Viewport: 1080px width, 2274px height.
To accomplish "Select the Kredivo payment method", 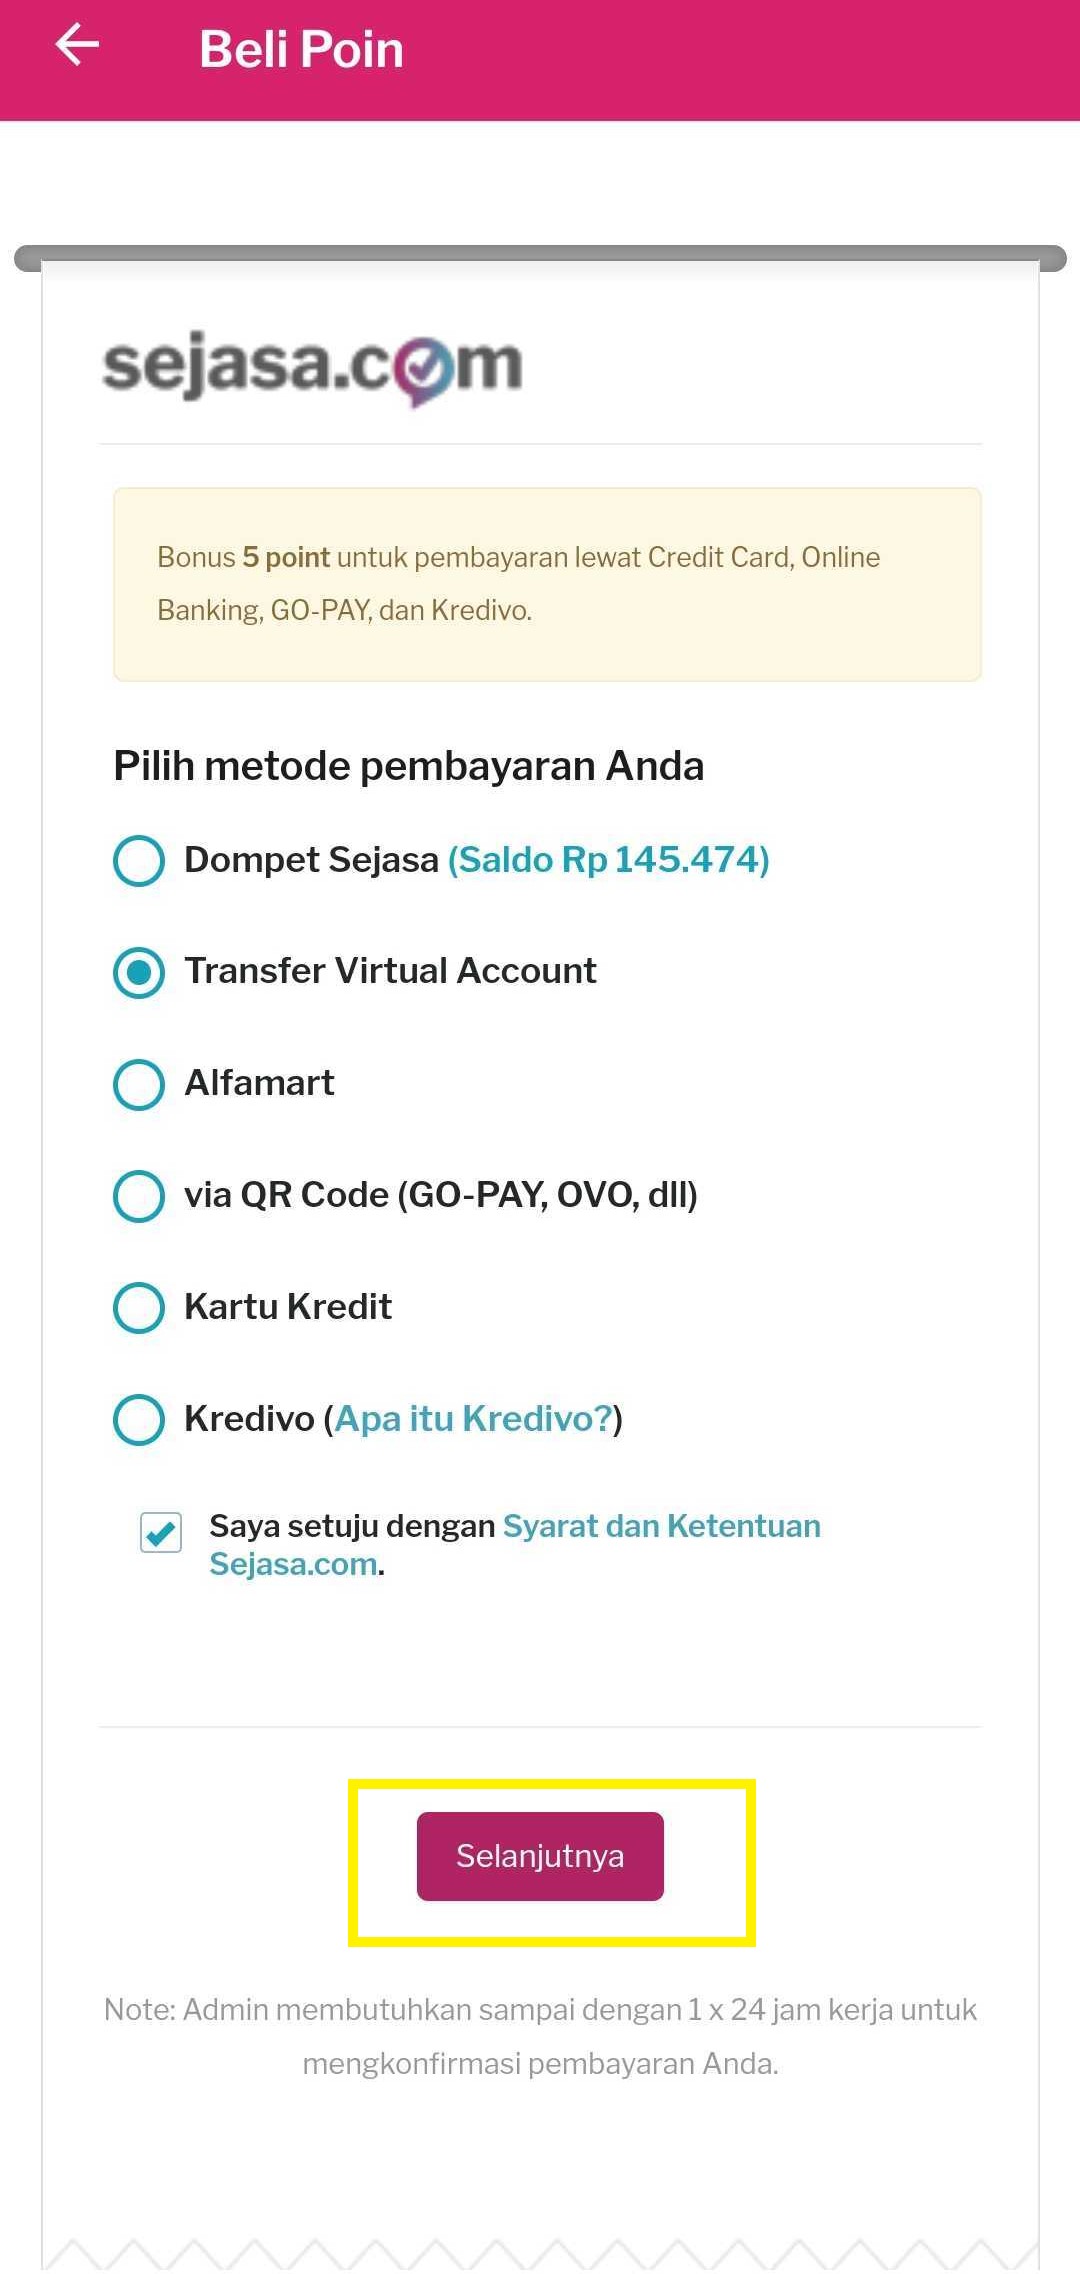I will (x=140, y=1420).
